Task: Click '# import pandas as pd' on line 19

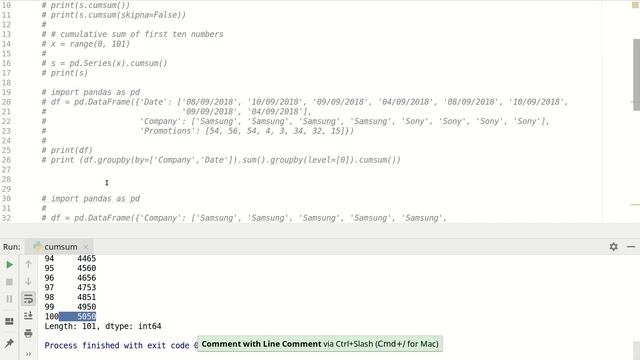Action: point(91,92)
